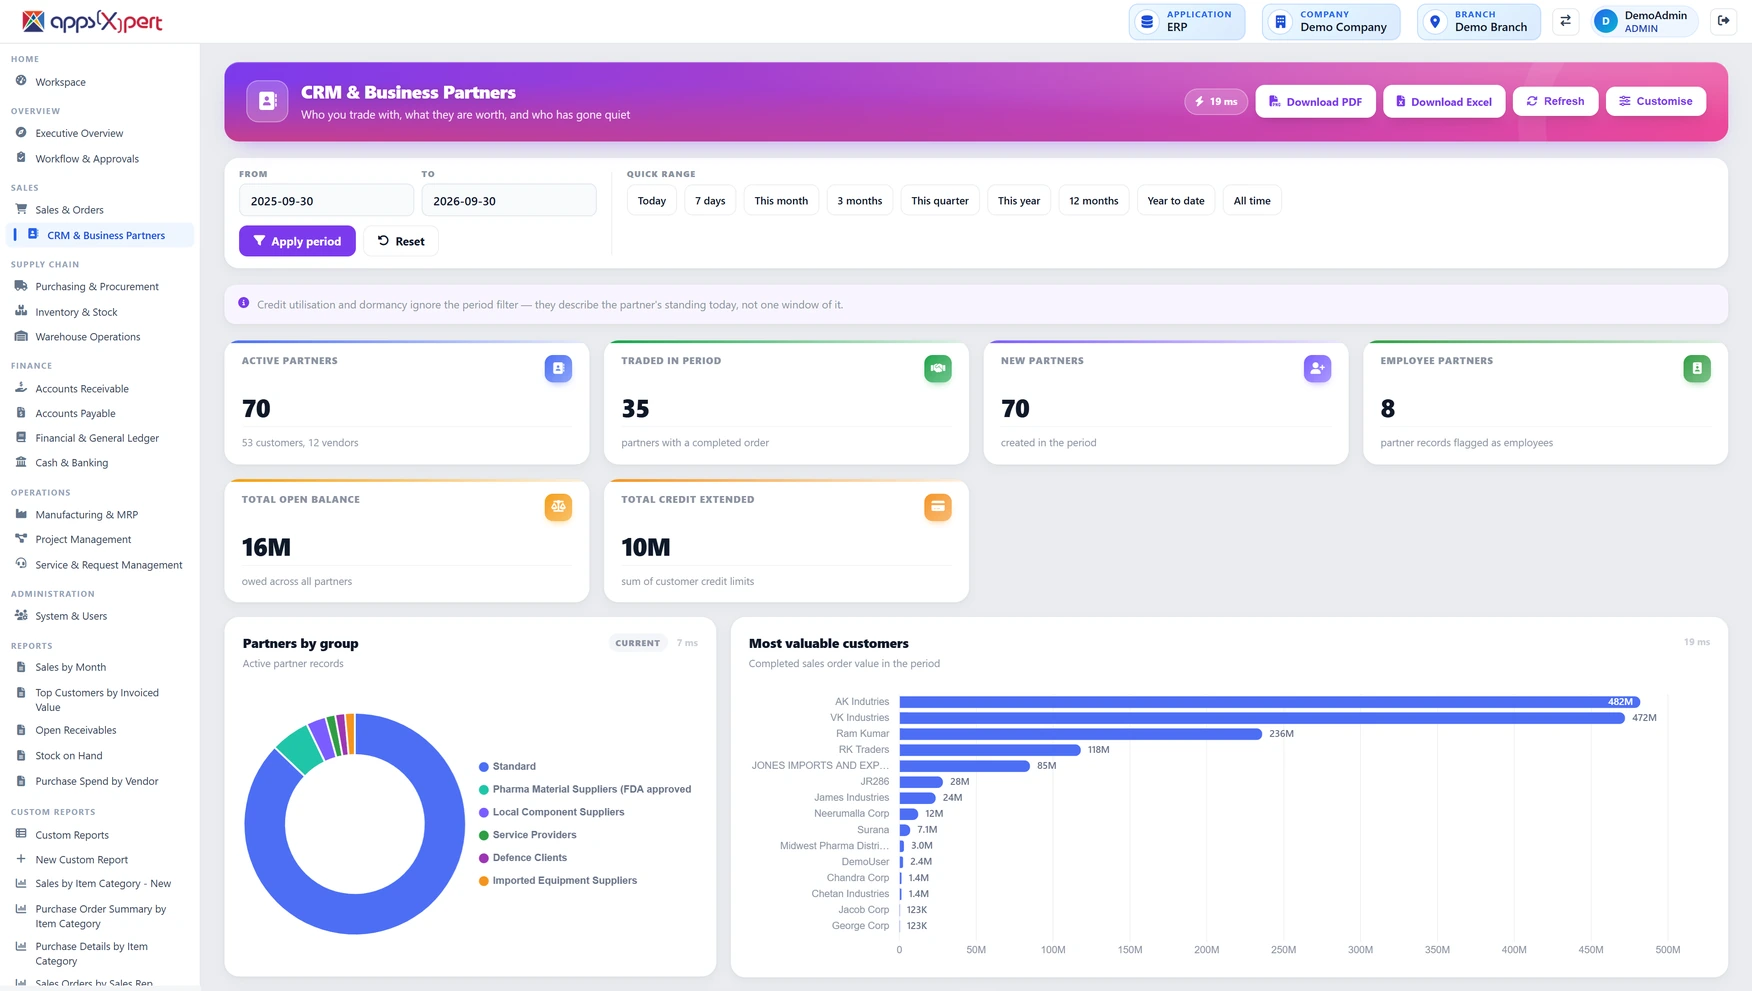1752x991 pixels.
Task: Open Accounts Payable from sidebar
Action: coord(75,413)
